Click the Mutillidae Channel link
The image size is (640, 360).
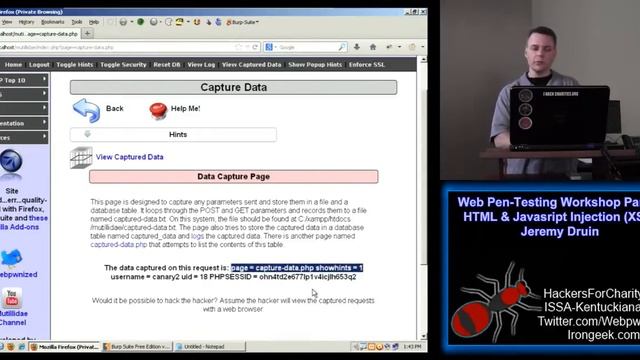click(x=13, y=318)
